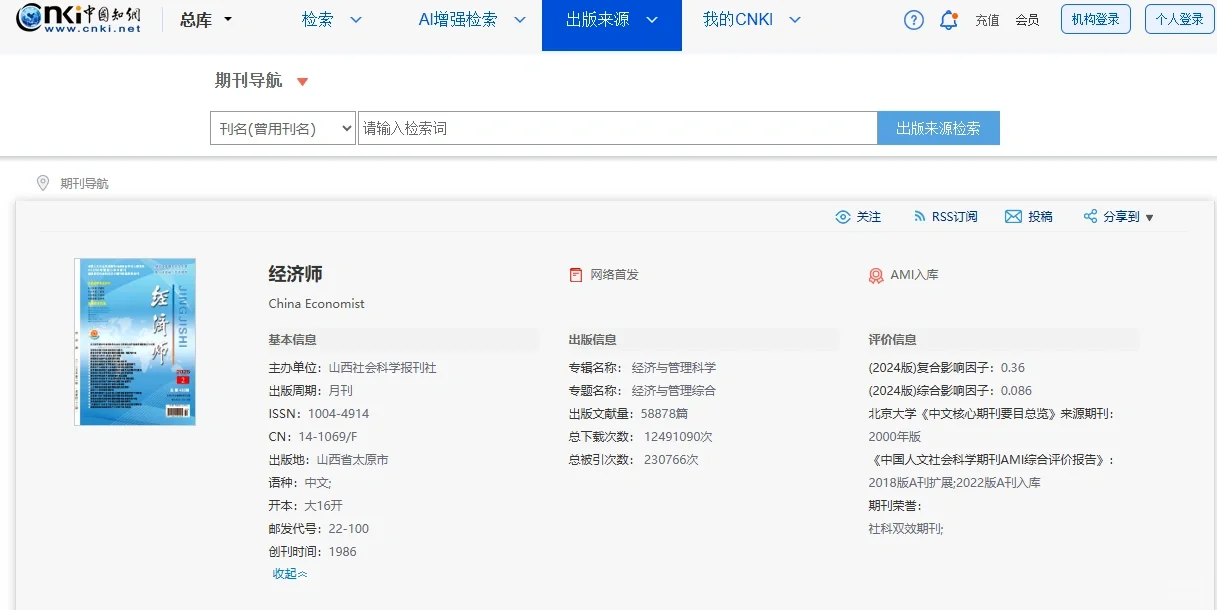Screen dimensions: 1217x610
Task: Click the 经济师 journal cover thumbnail
Action: pyautogui.click(x=135, y=342)
